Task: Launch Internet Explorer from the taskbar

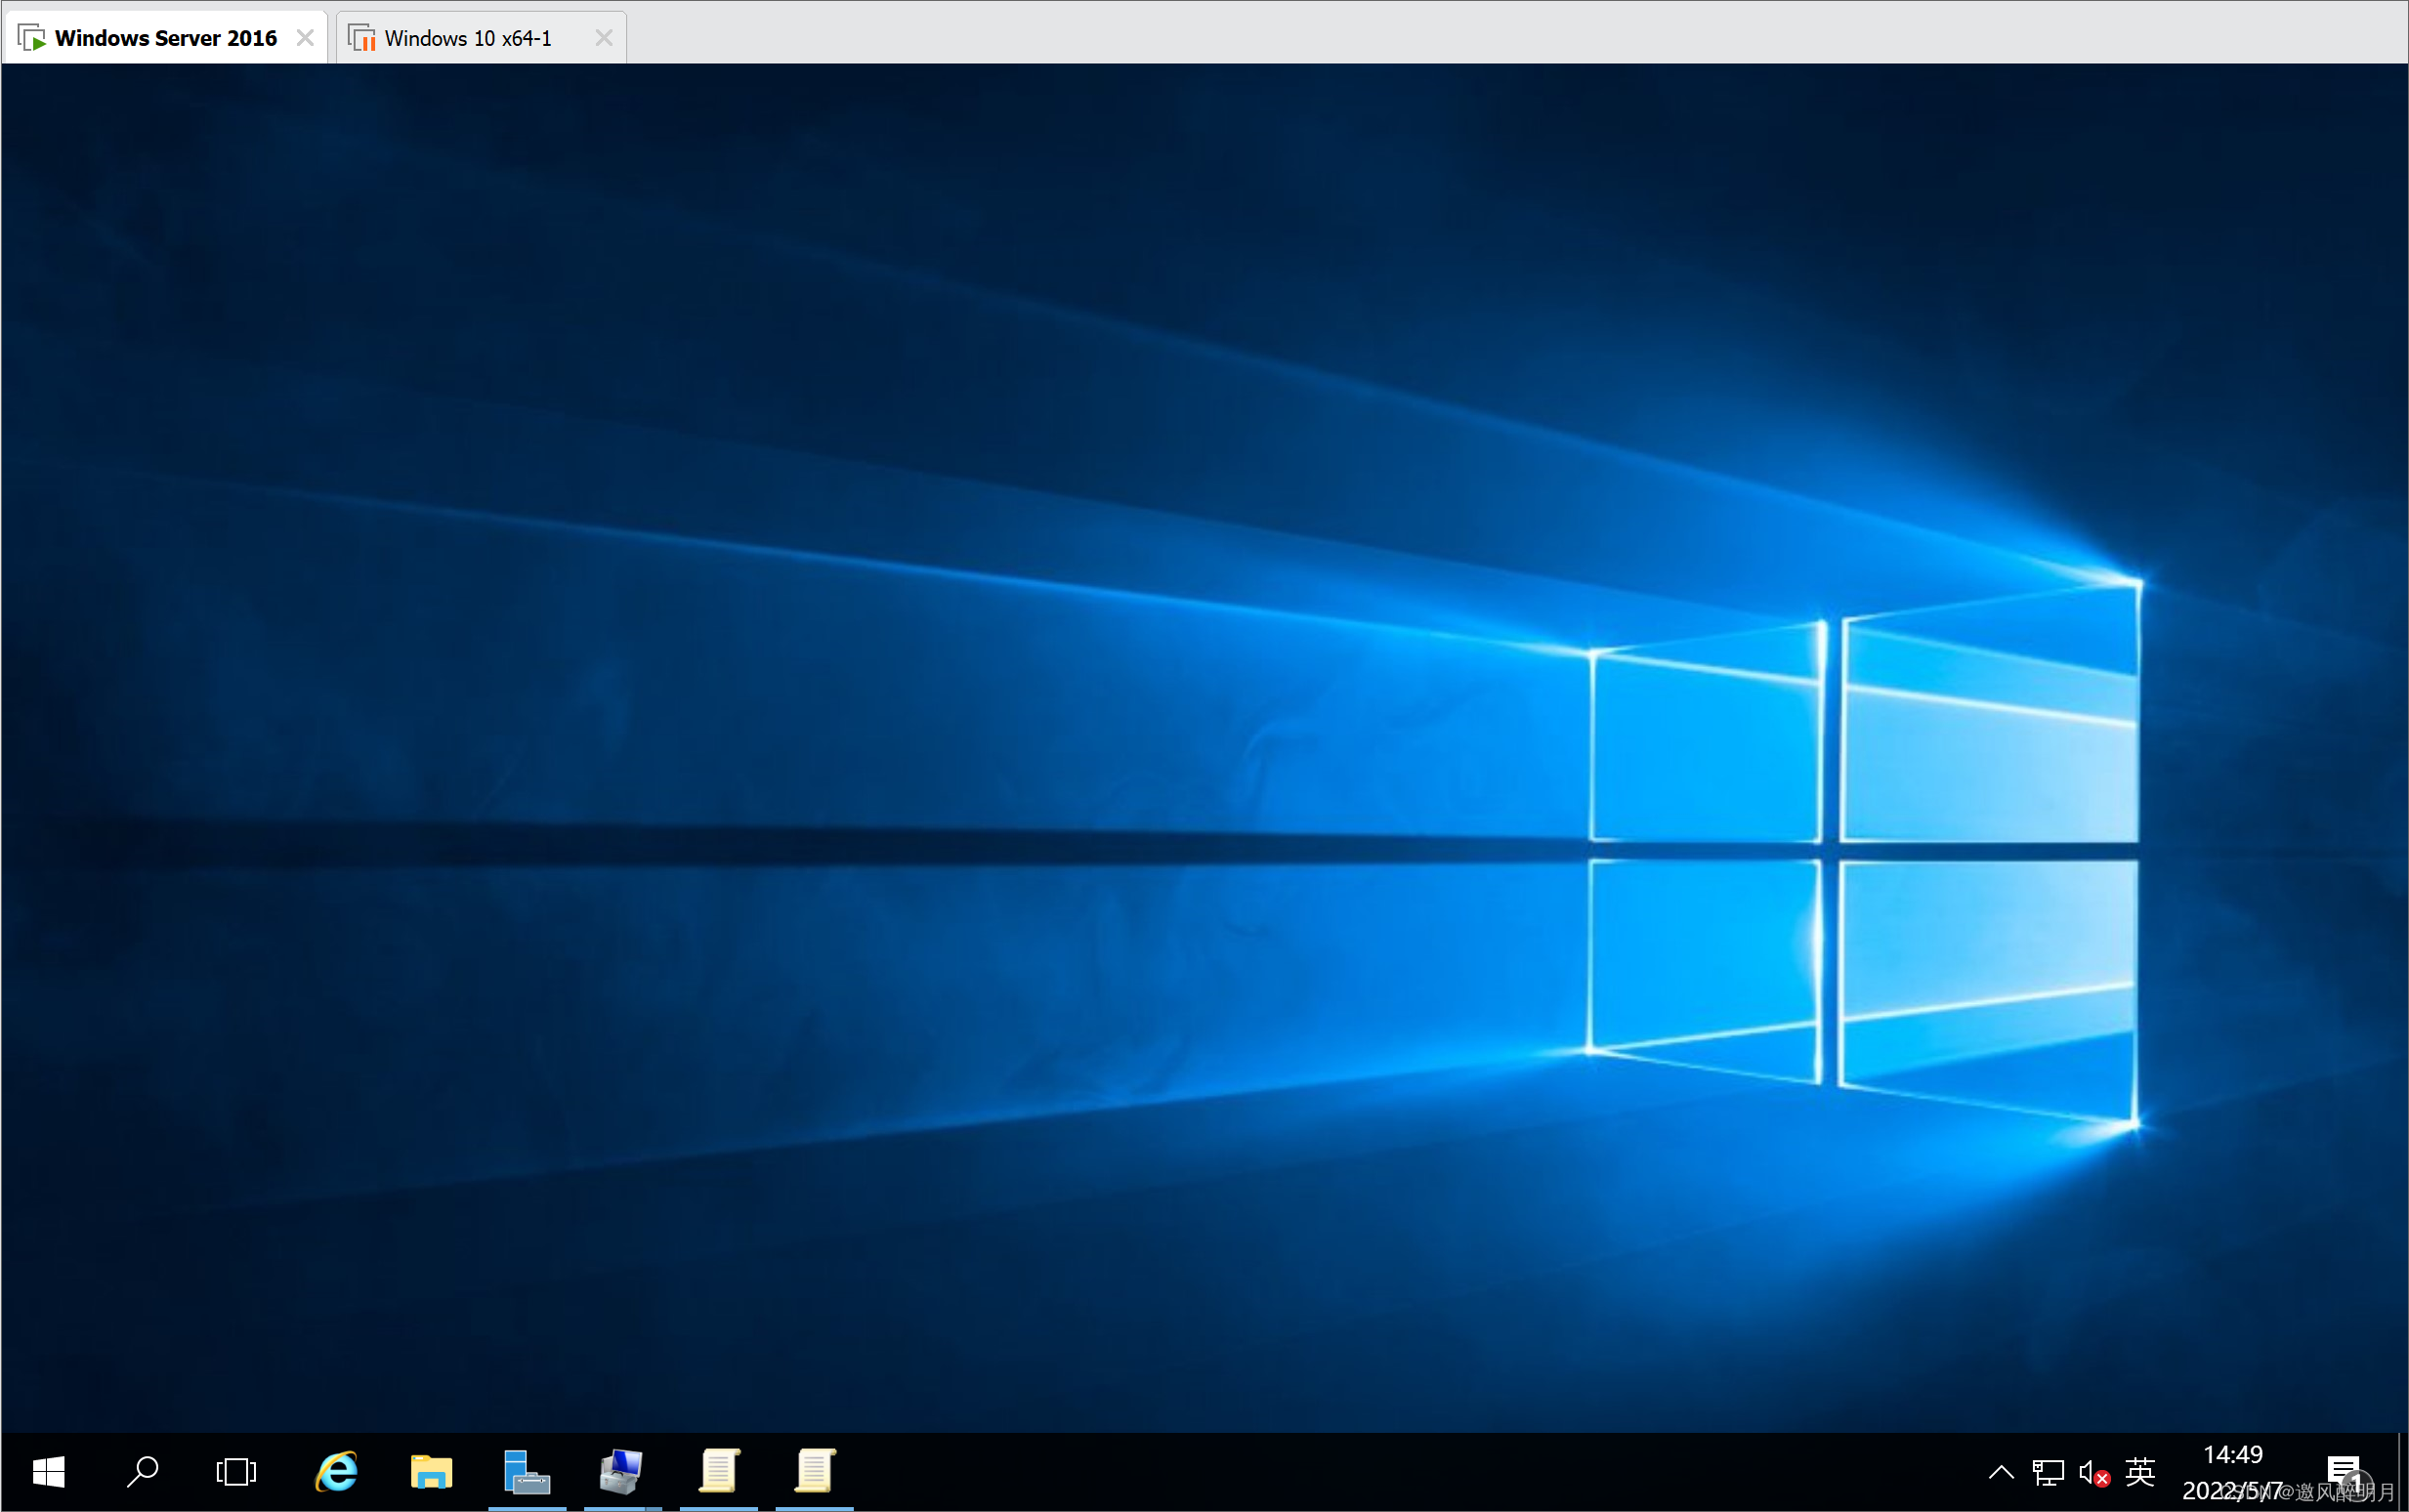Action: click(x=337, y=1471)
